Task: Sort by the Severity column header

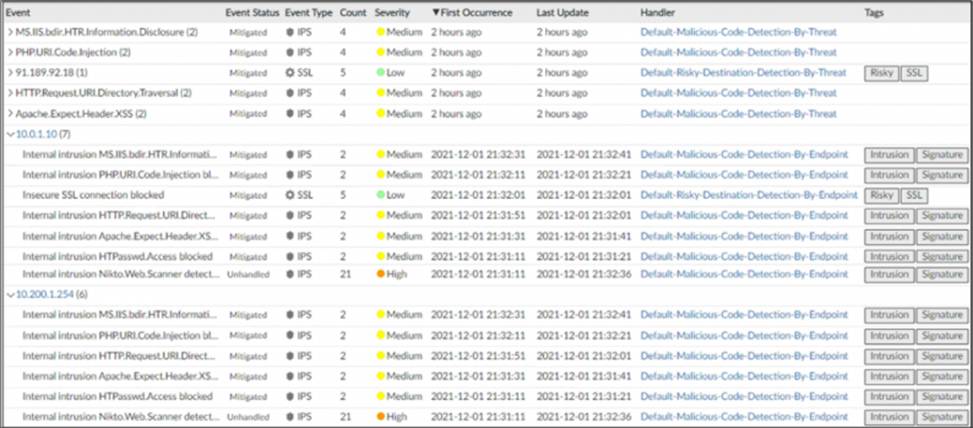Action: tap(392, 12)
